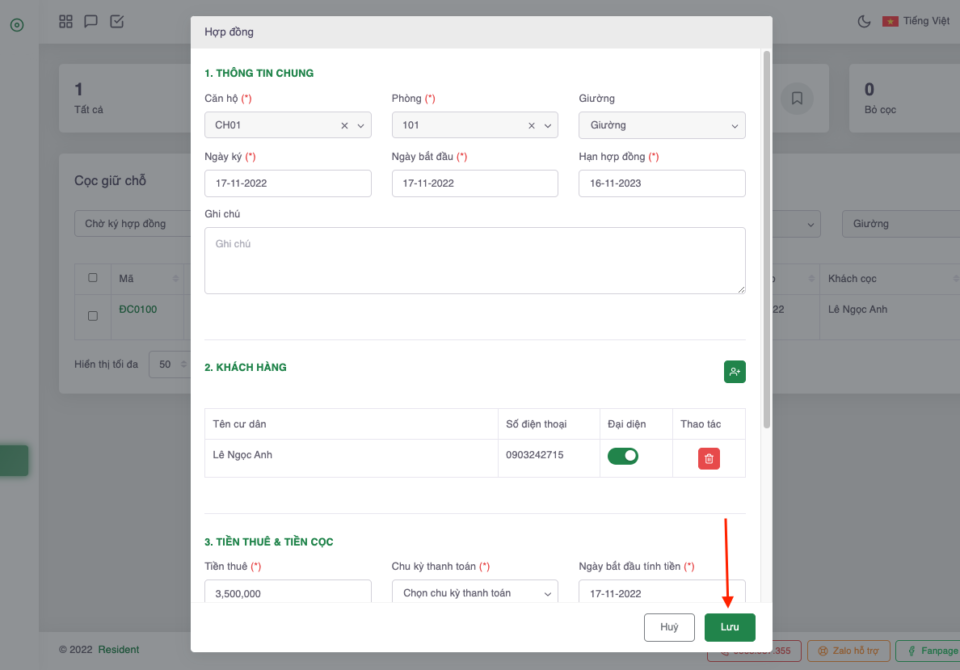
Task: Click the Huỷ cancel button
Action: point(669,627)
